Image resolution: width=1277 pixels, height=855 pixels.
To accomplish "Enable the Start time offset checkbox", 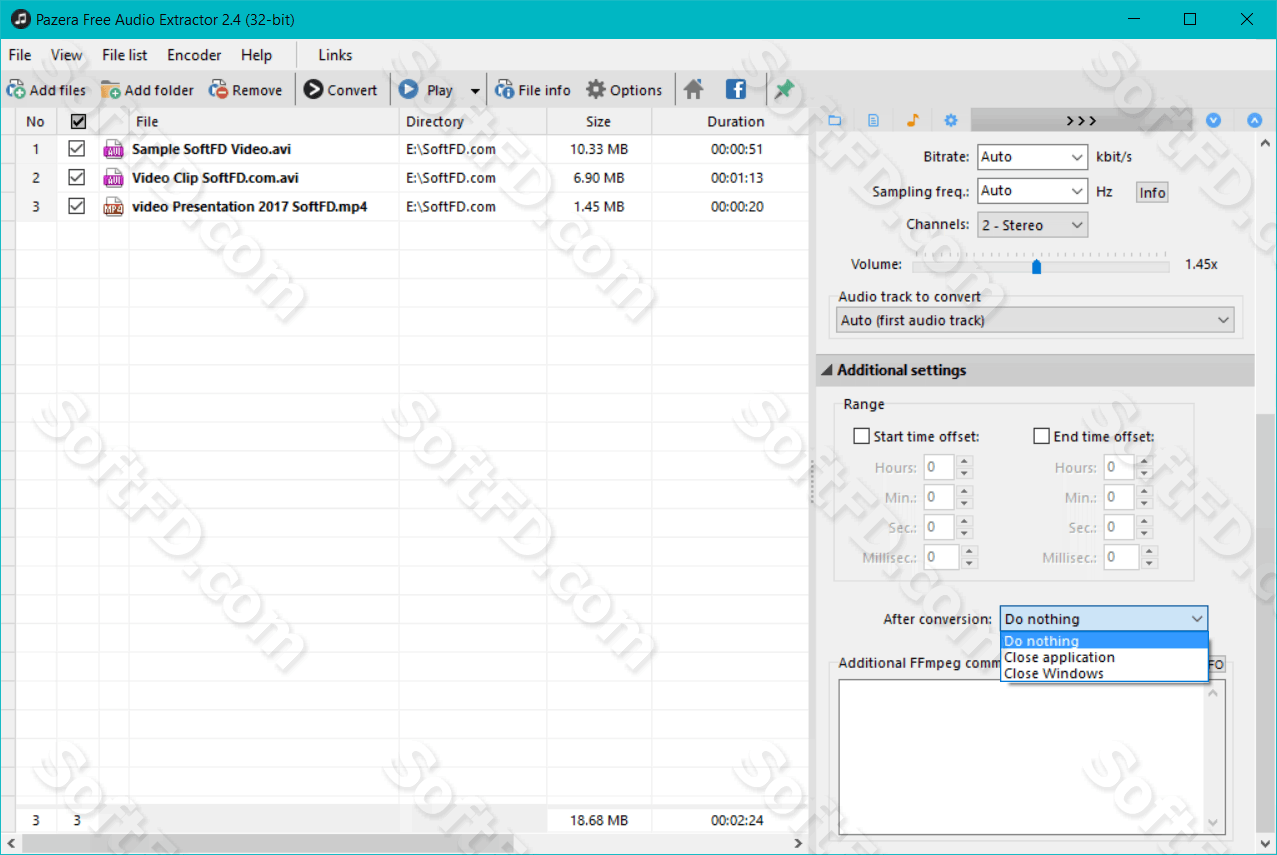I will 861,436.
